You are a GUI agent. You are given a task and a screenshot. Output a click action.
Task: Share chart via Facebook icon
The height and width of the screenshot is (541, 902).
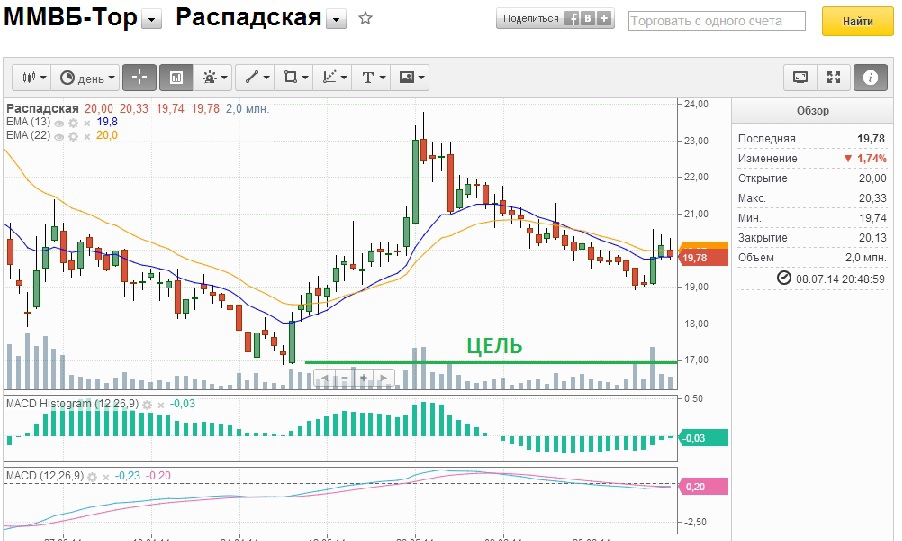coord(573,19)
